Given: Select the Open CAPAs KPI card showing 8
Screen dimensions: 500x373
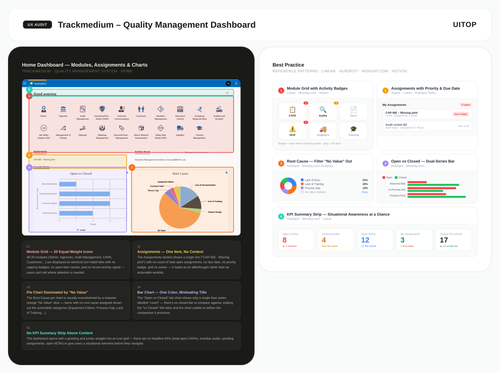Looking at the screenshot, I should point(297,240).
